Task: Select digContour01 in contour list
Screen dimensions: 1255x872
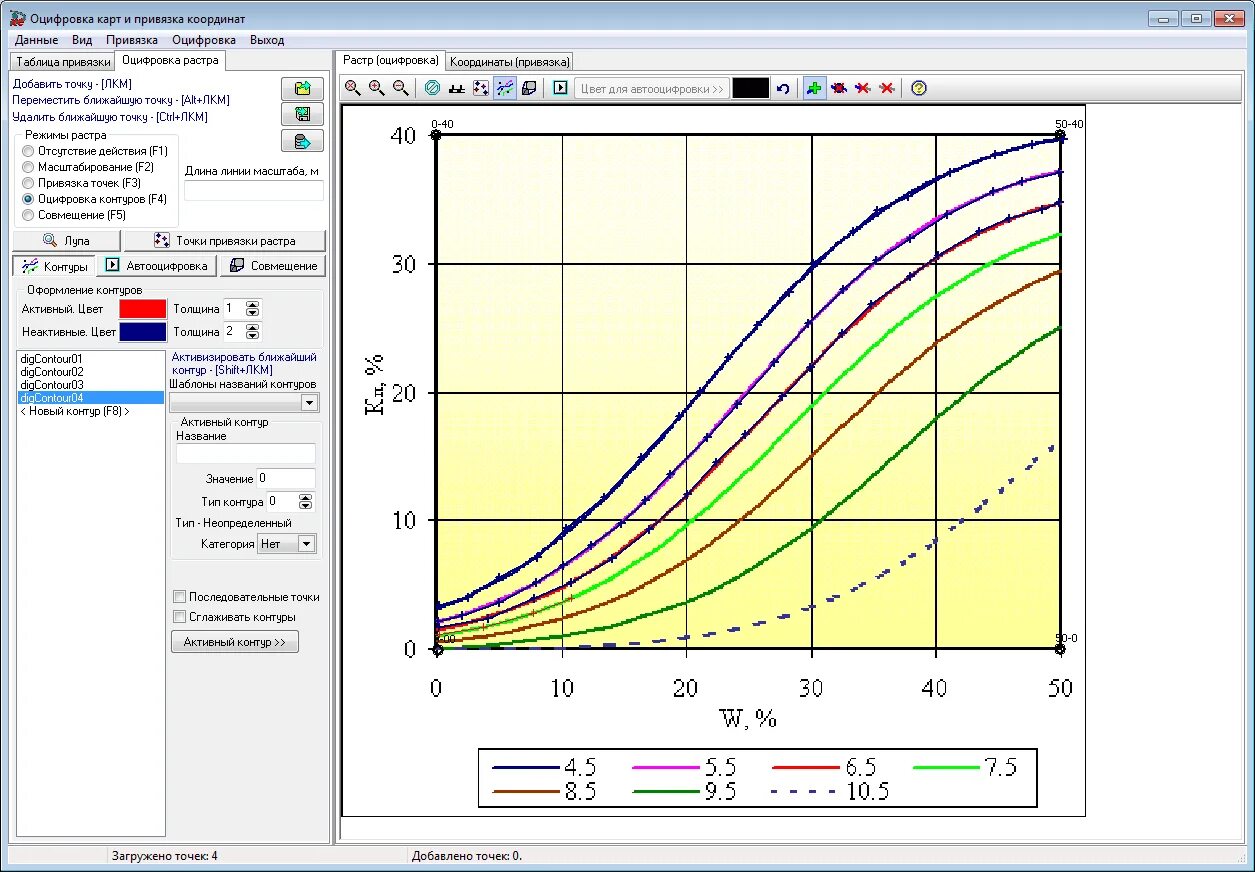Action: click(x=90, y=358)
